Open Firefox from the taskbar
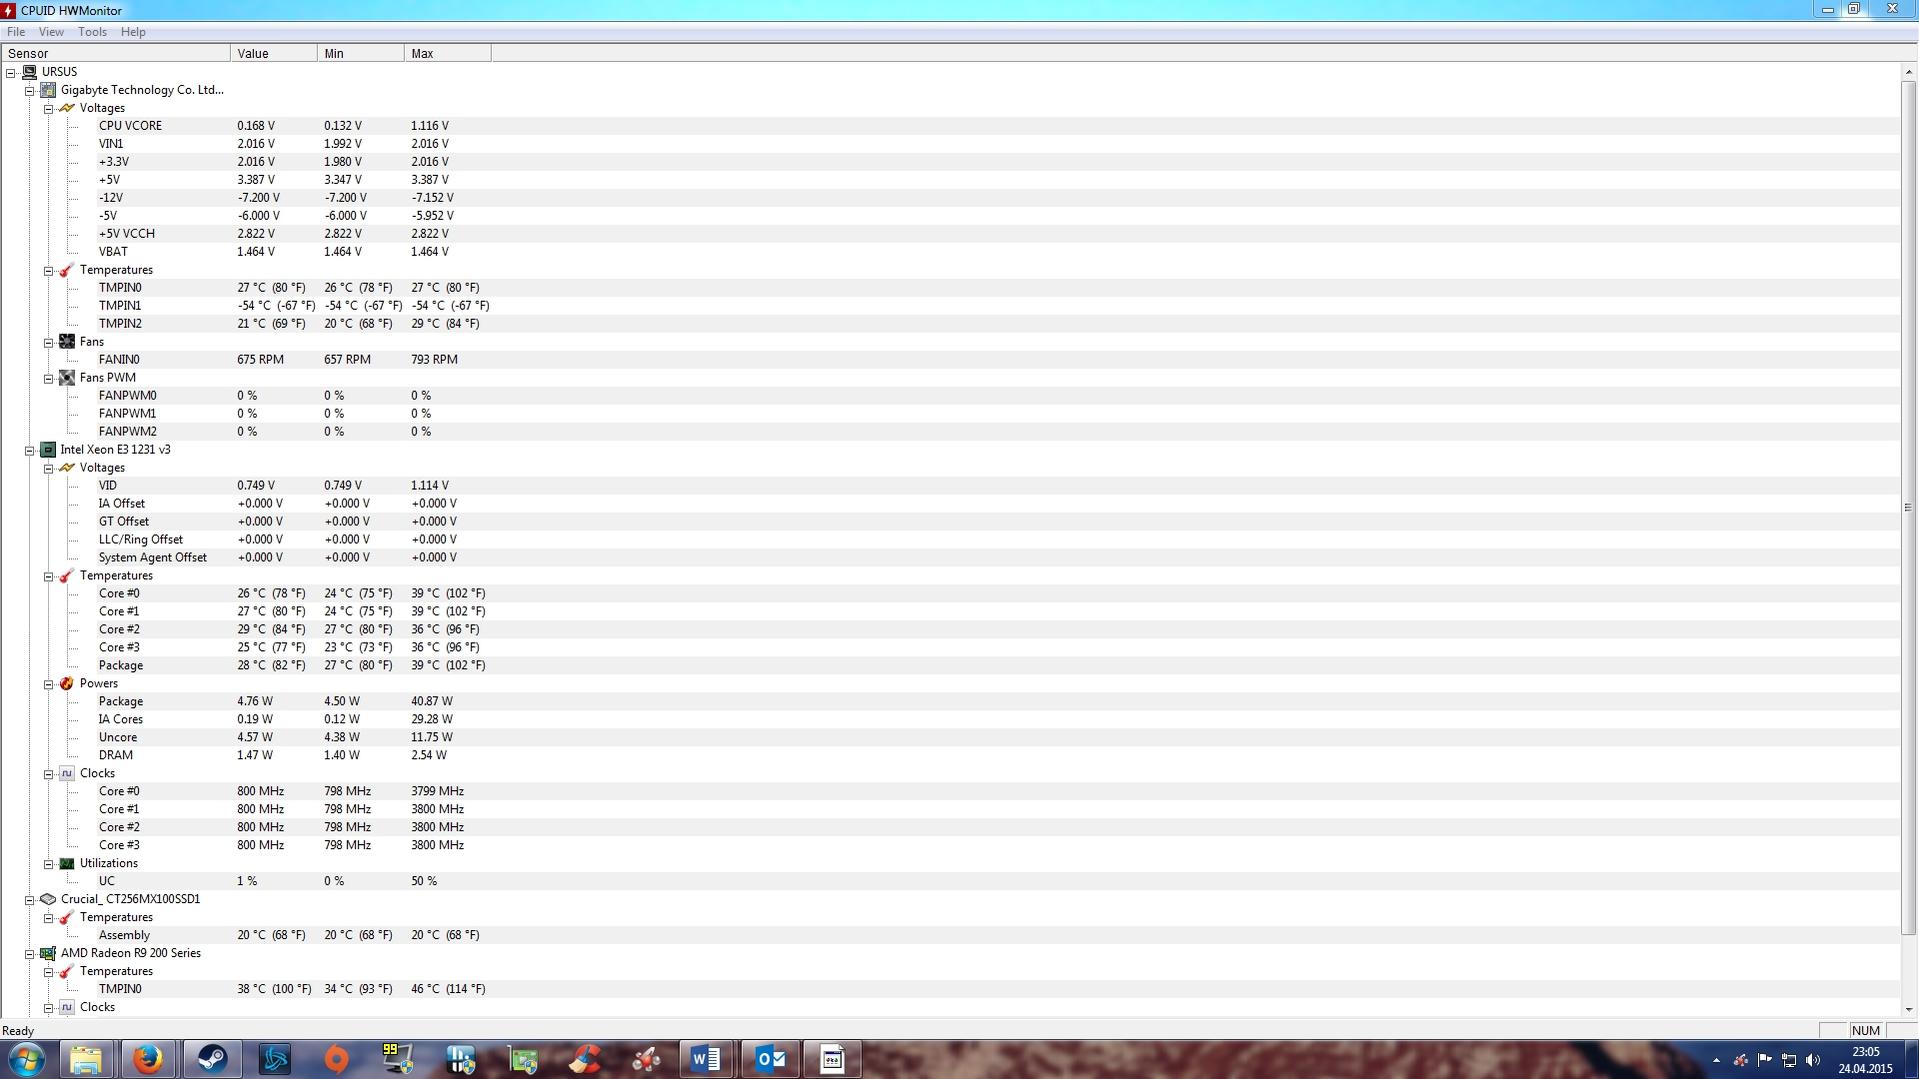 (x=149, y=1059)
